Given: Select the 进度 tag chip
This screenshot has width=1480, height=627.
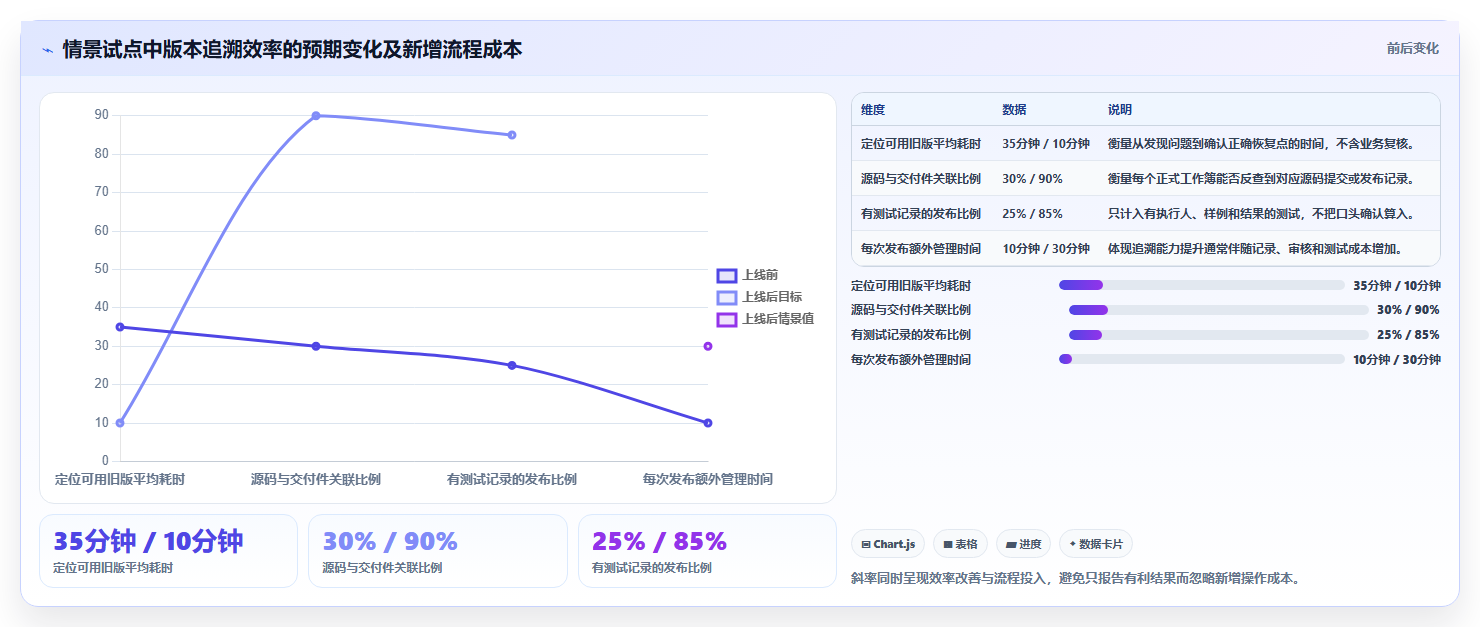Looking at the screenshot, I should tap(1023, 544).
